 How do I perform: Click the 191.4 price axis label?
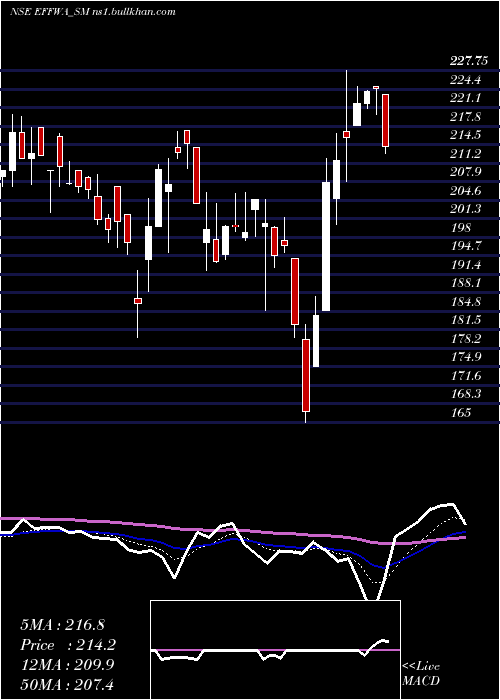click(x=466, y=265)
